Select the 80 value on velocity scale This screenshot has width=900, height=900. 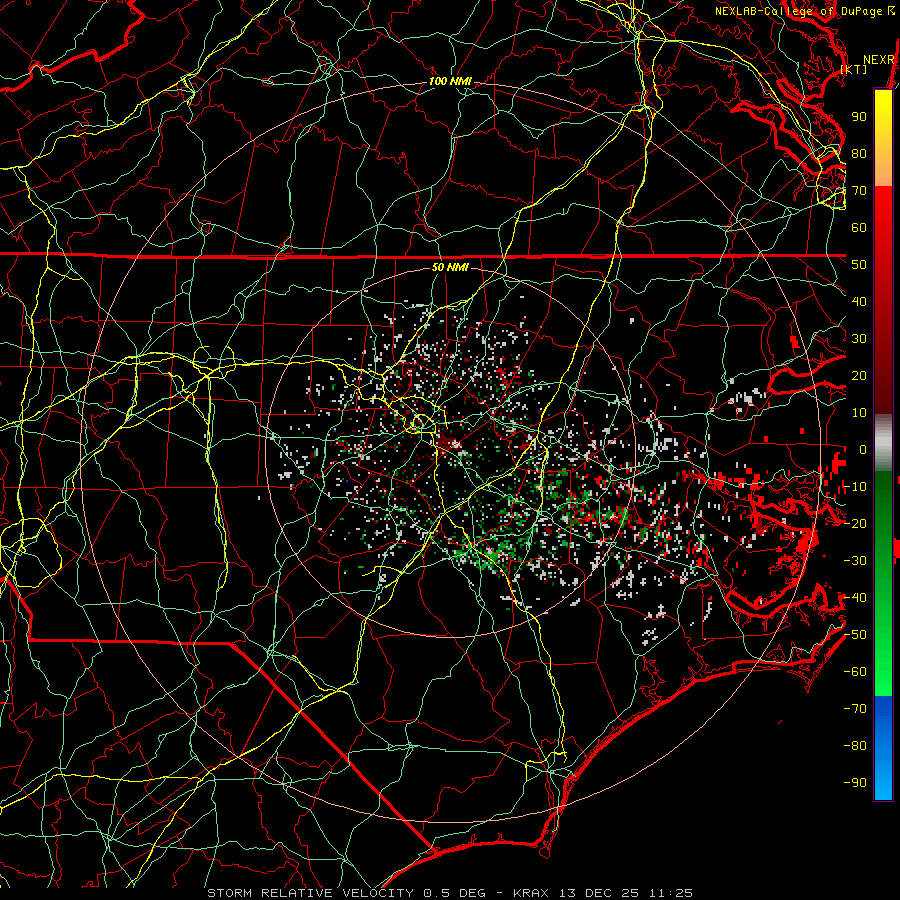(859, 153)
